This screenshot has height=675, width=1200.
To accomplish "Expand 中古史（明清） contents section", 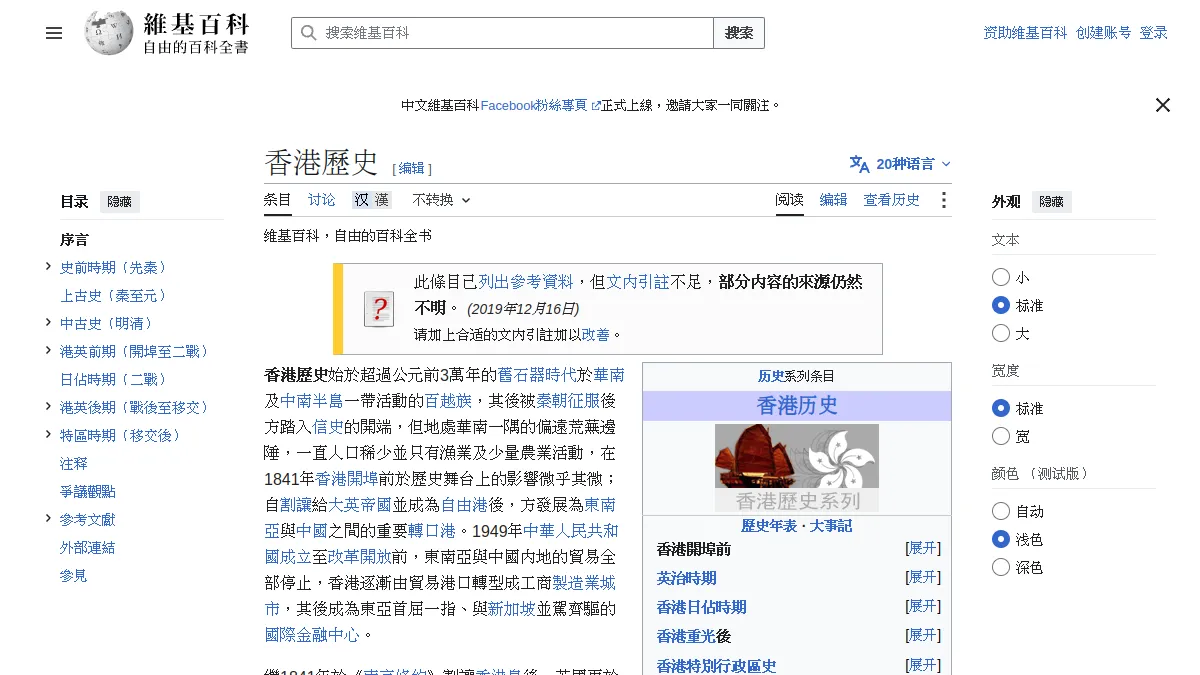I will click(x=48, y=322).
